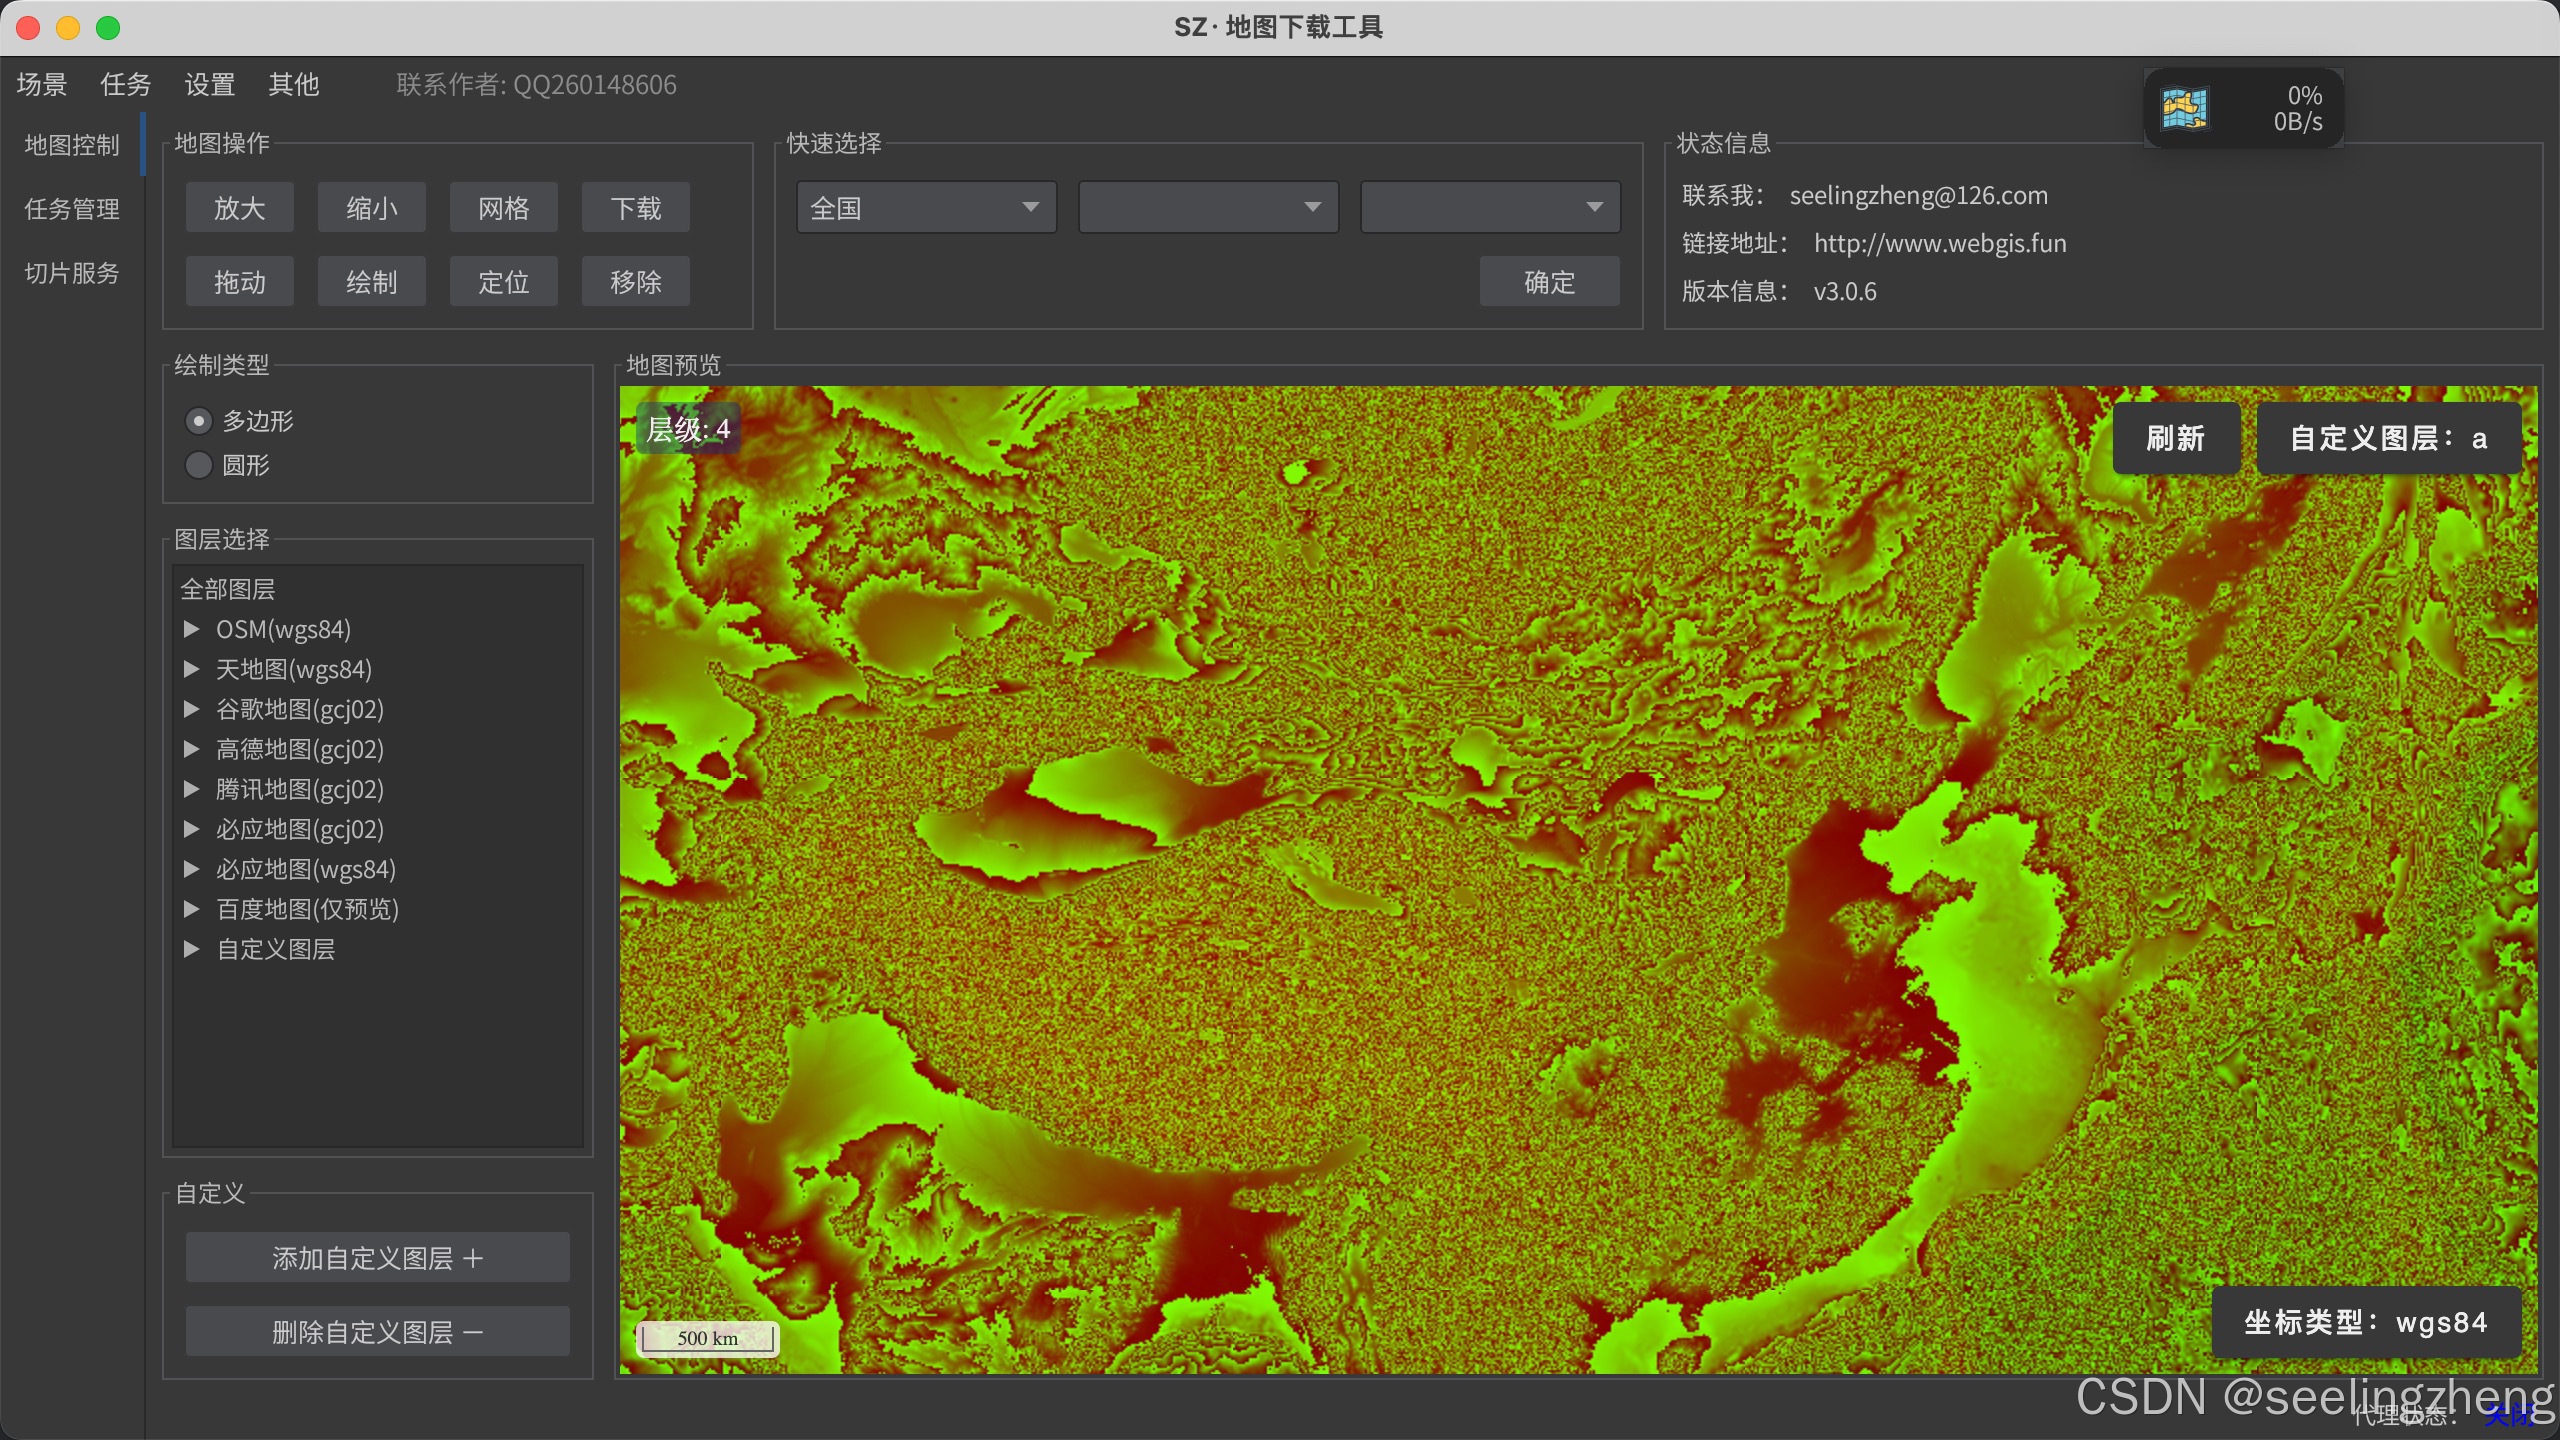Viewport: 2560px width, 1440px height.
Task: Open the second quick-select dropdown
Action: pos(1208,208)
